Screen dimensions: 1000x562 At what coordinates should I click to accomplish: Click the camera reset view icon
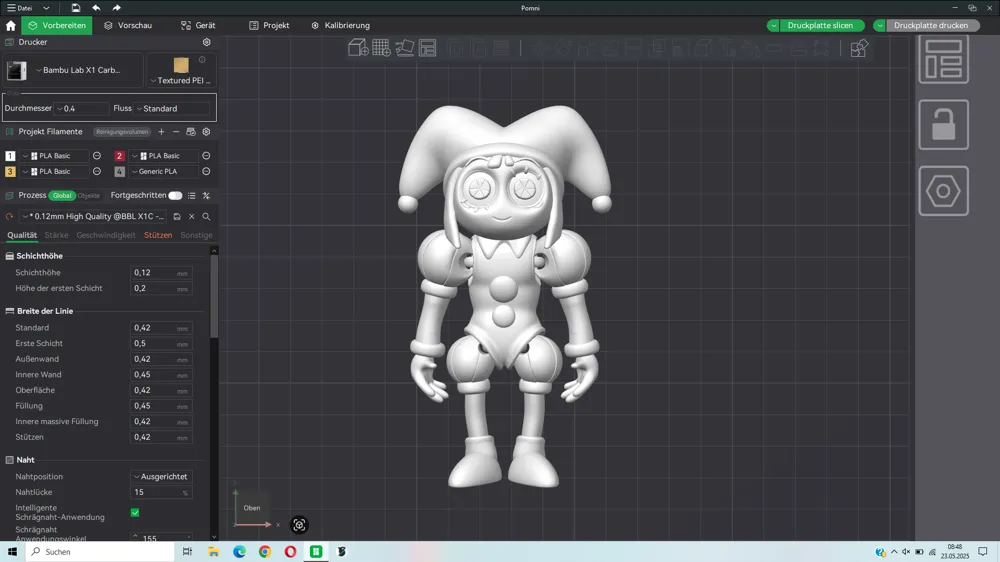pyautogui.click(x=299, y=525)
